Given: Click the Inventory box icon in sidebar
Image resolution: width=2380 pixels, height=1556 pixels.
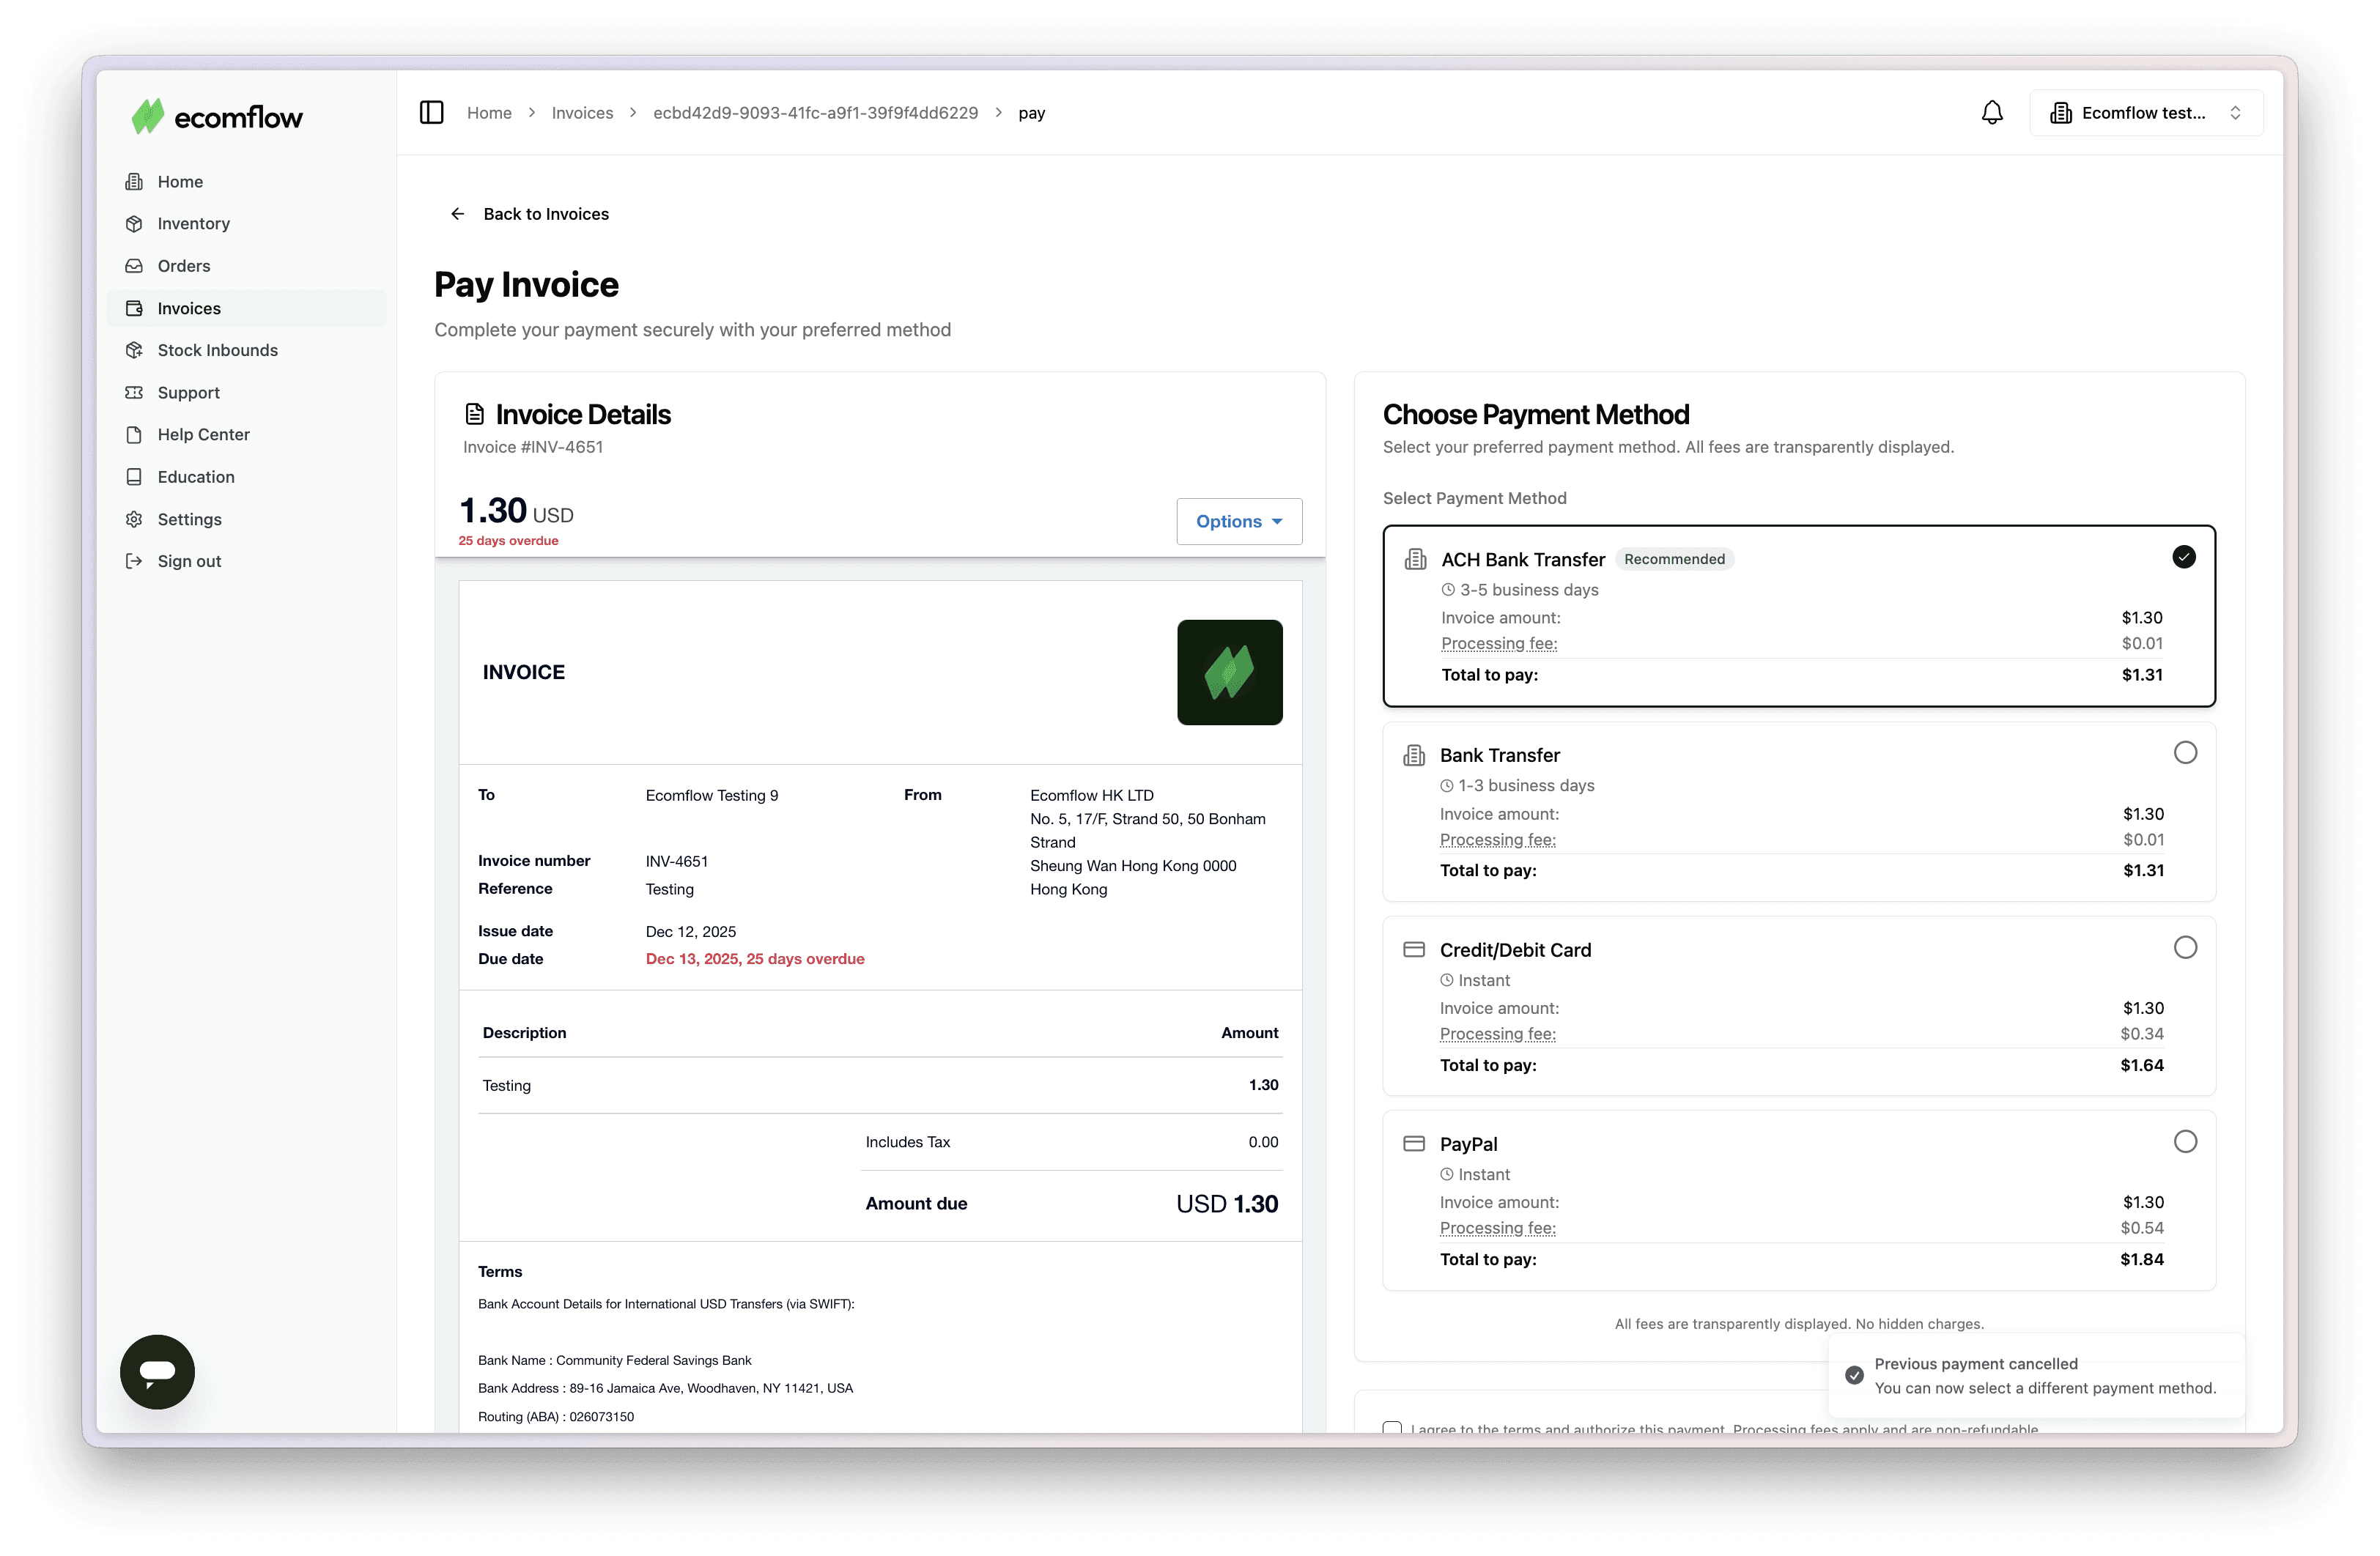Looking at the screenshot, I should click(134, 224).
